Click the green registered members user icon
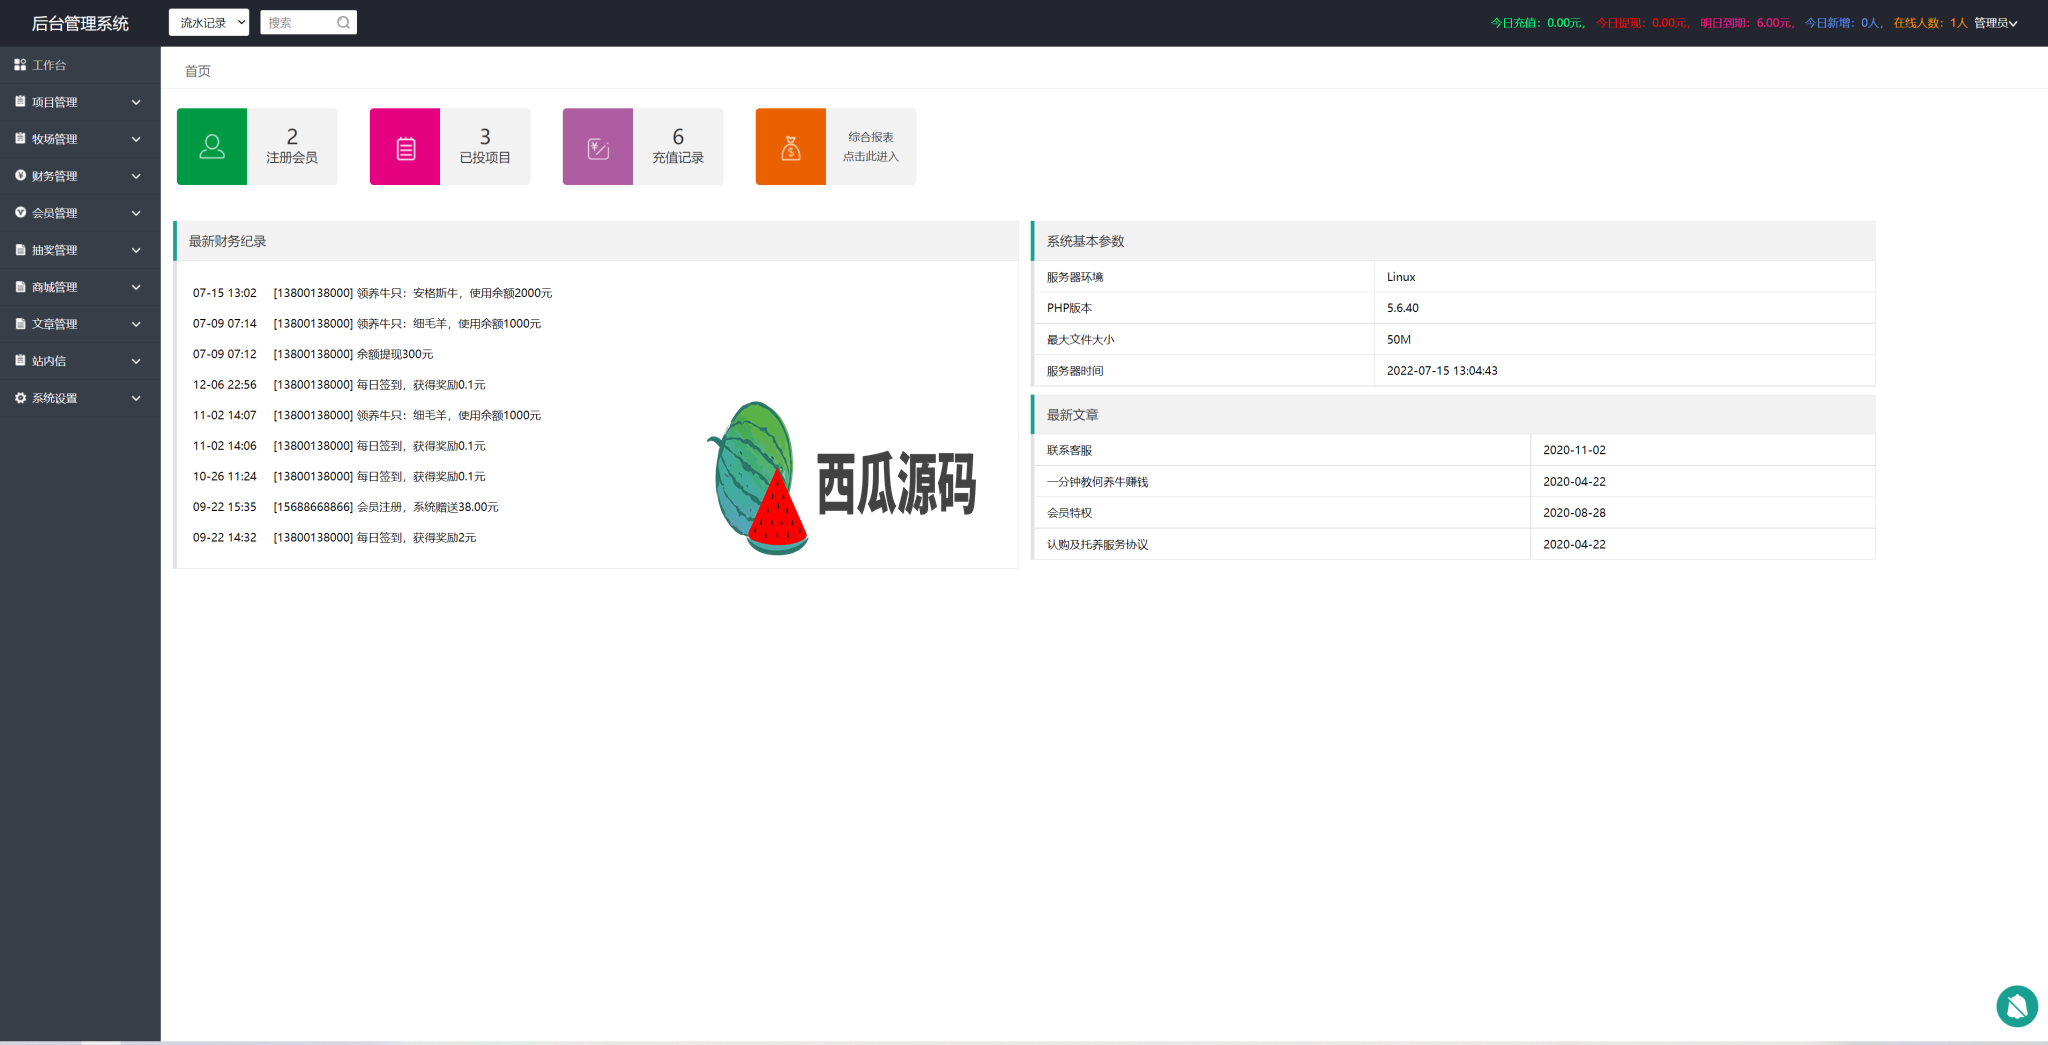This screenshot has width=2048, height=1045. (x=212, y=147)
